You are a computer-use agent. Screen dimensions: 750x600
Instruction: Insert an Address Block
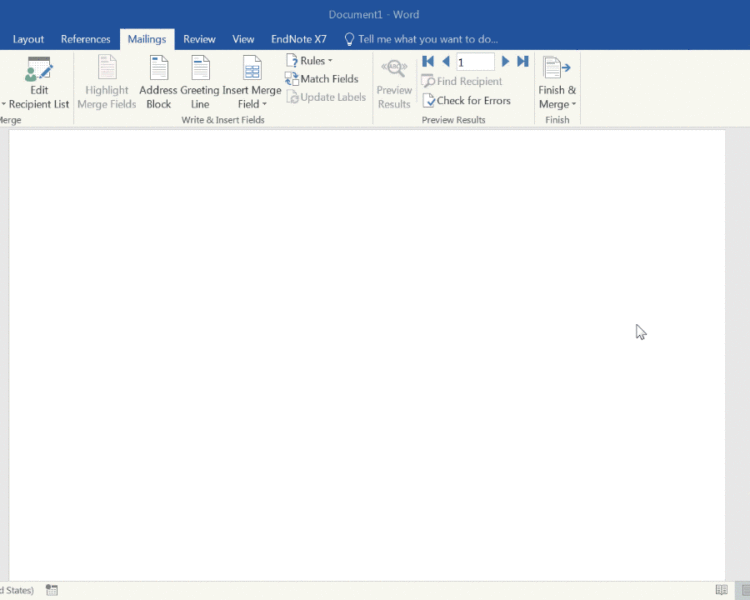(x=158, y=82)
